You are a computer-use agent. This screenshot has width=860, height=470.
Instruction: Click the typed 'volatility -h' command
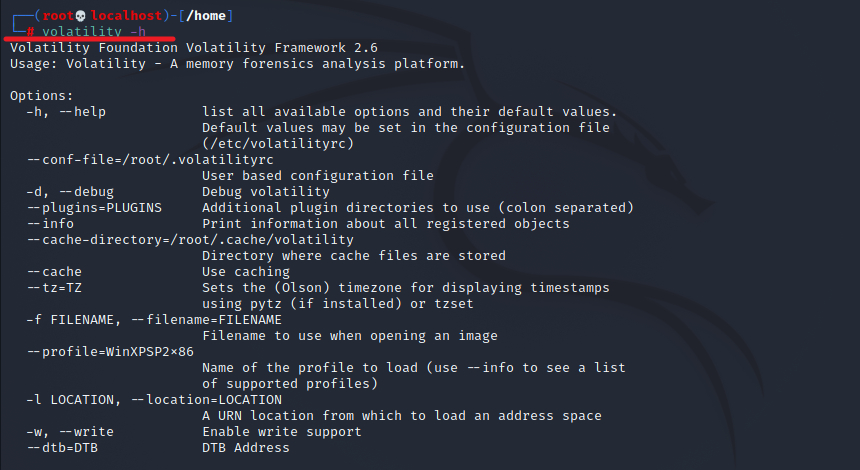99,32
